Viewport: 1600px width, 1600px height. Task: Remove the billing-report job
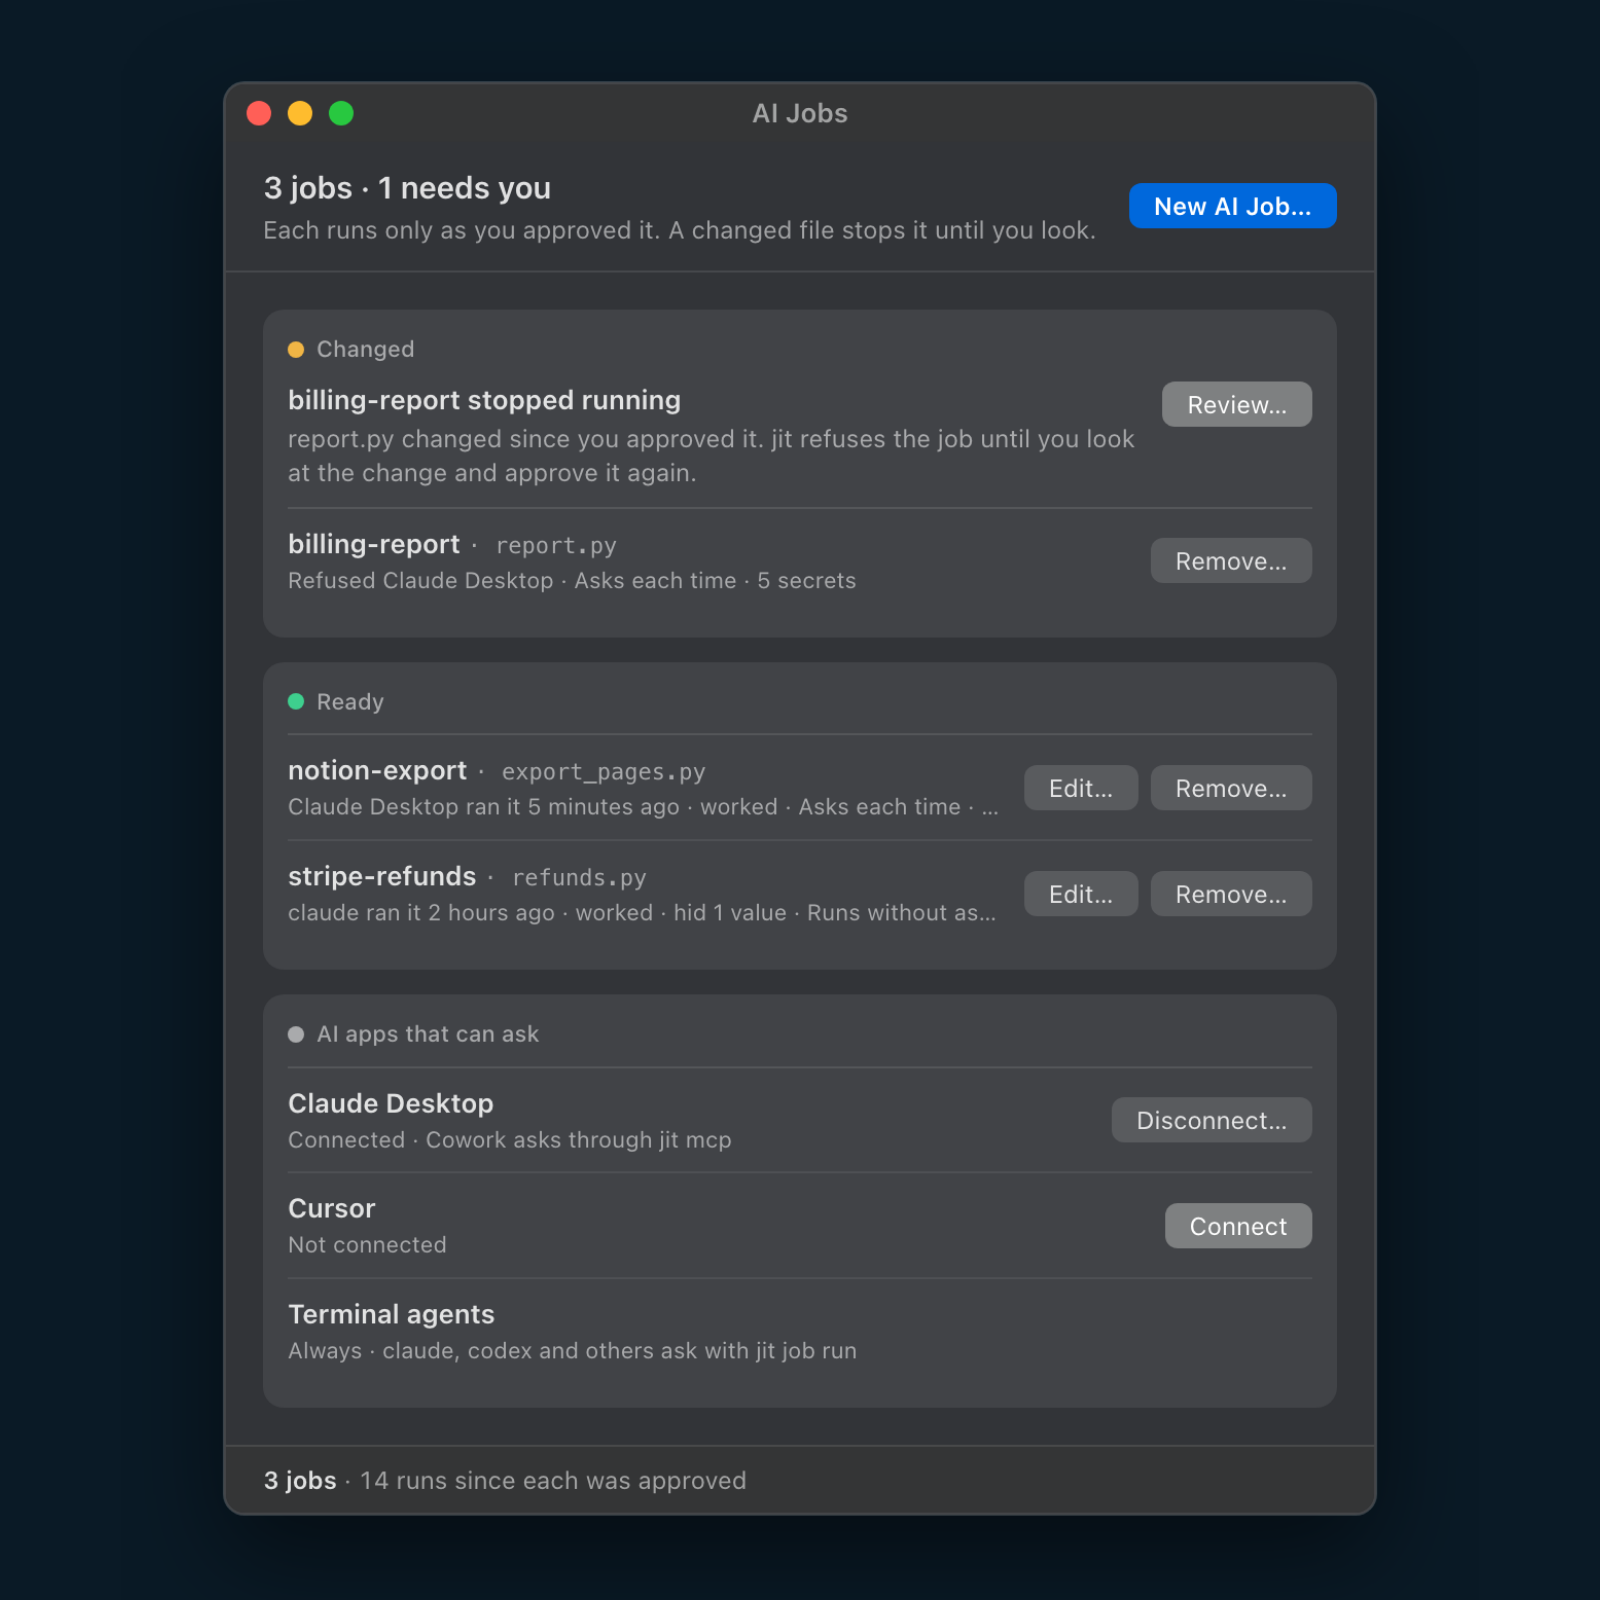click(1230, 561)
